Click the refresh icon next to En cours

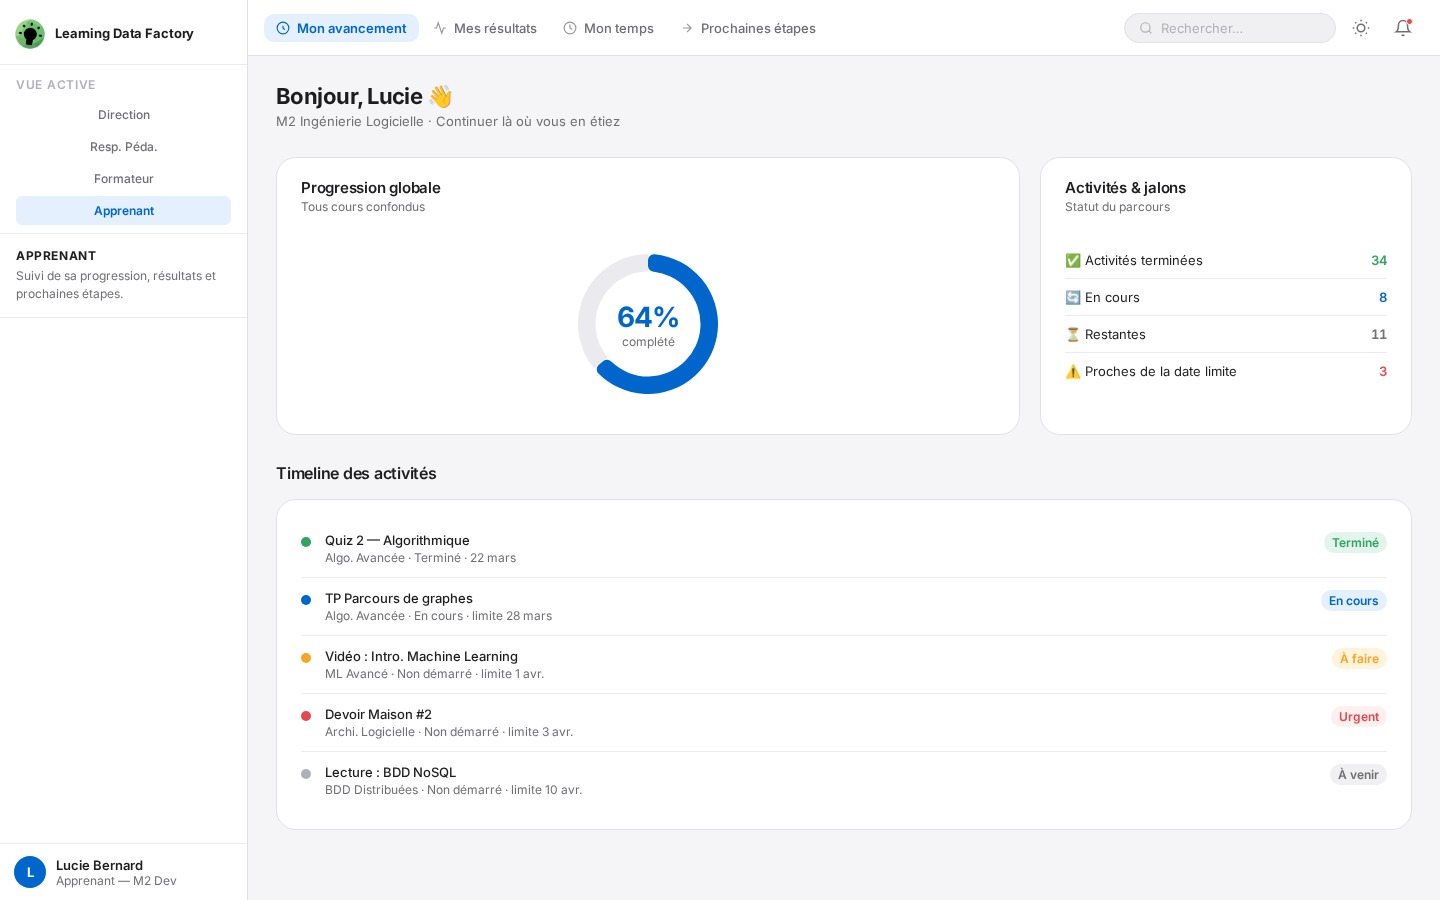(1073, 298)
